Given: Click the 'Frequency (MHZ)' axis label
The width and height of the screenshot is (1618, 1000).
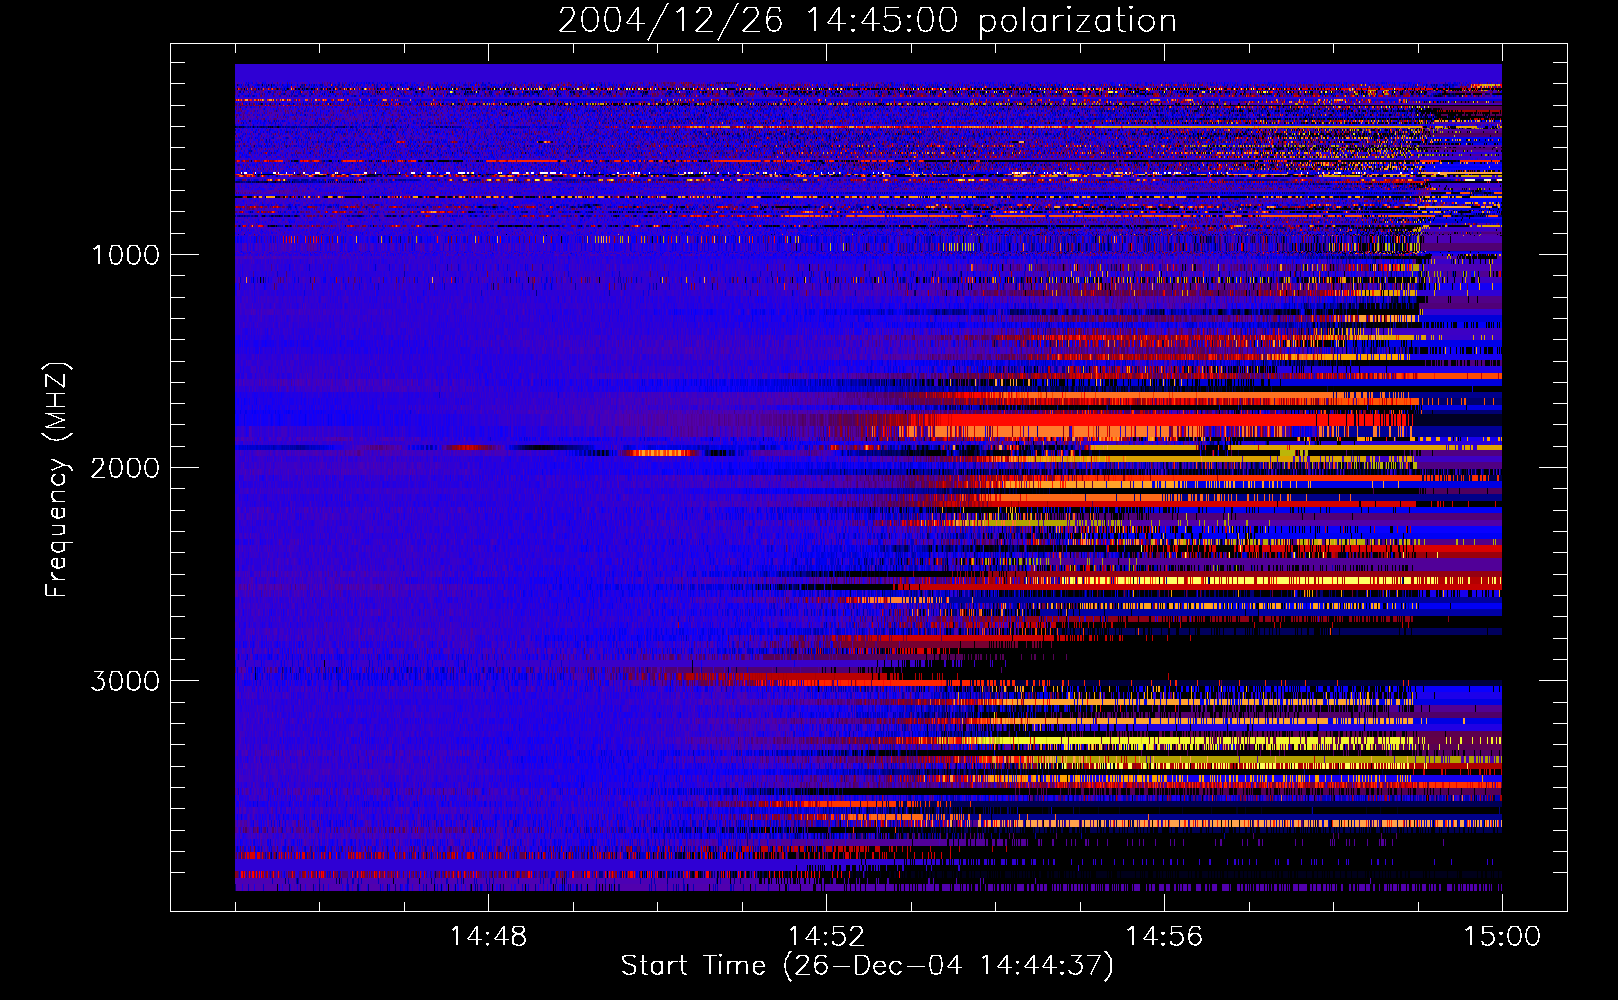Looking at the screenshot, I should pyautogui.click(x=57, y=480).
